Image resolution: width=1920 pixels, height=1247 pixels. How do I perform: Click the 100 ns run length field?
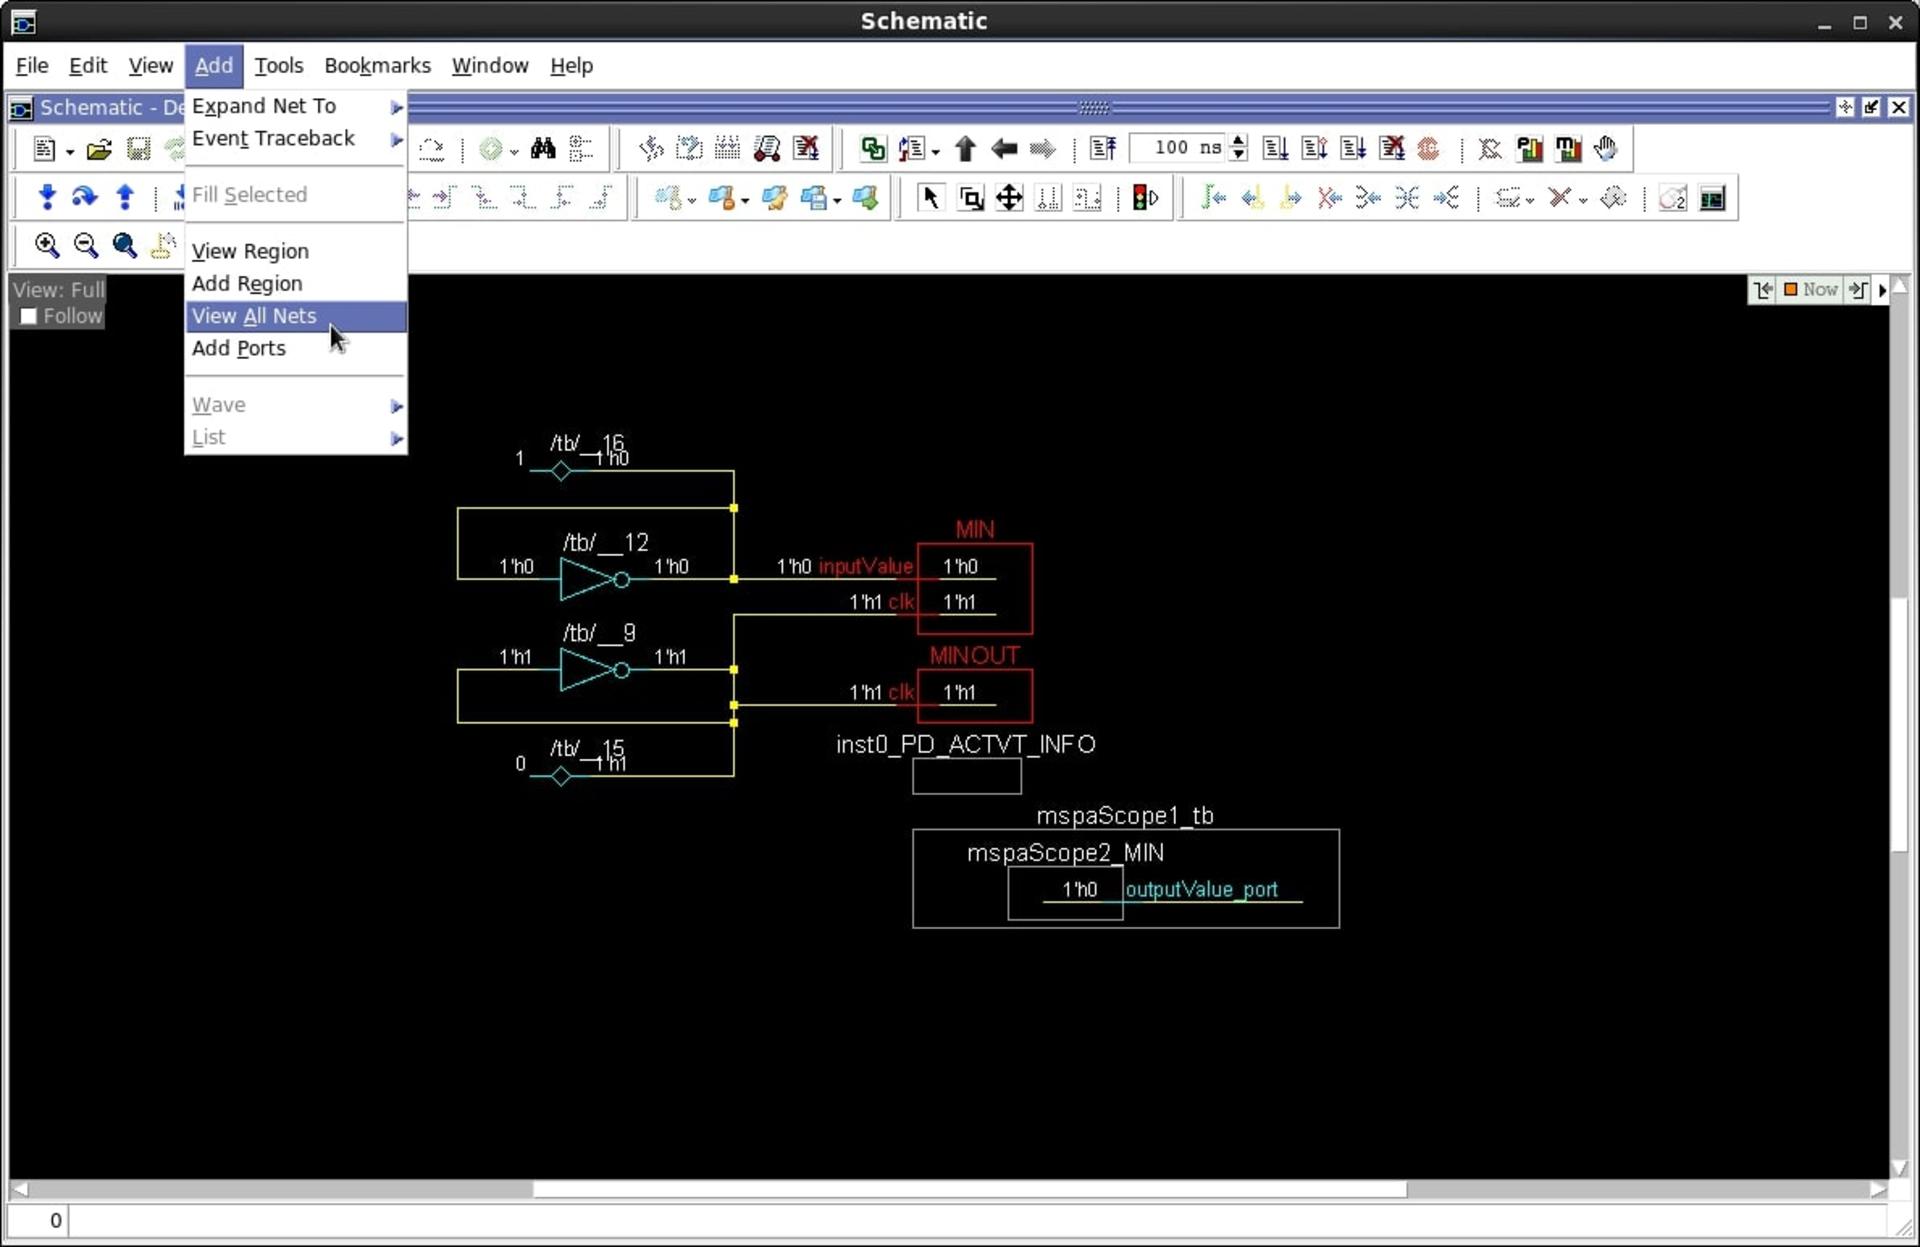(1178, 148)
